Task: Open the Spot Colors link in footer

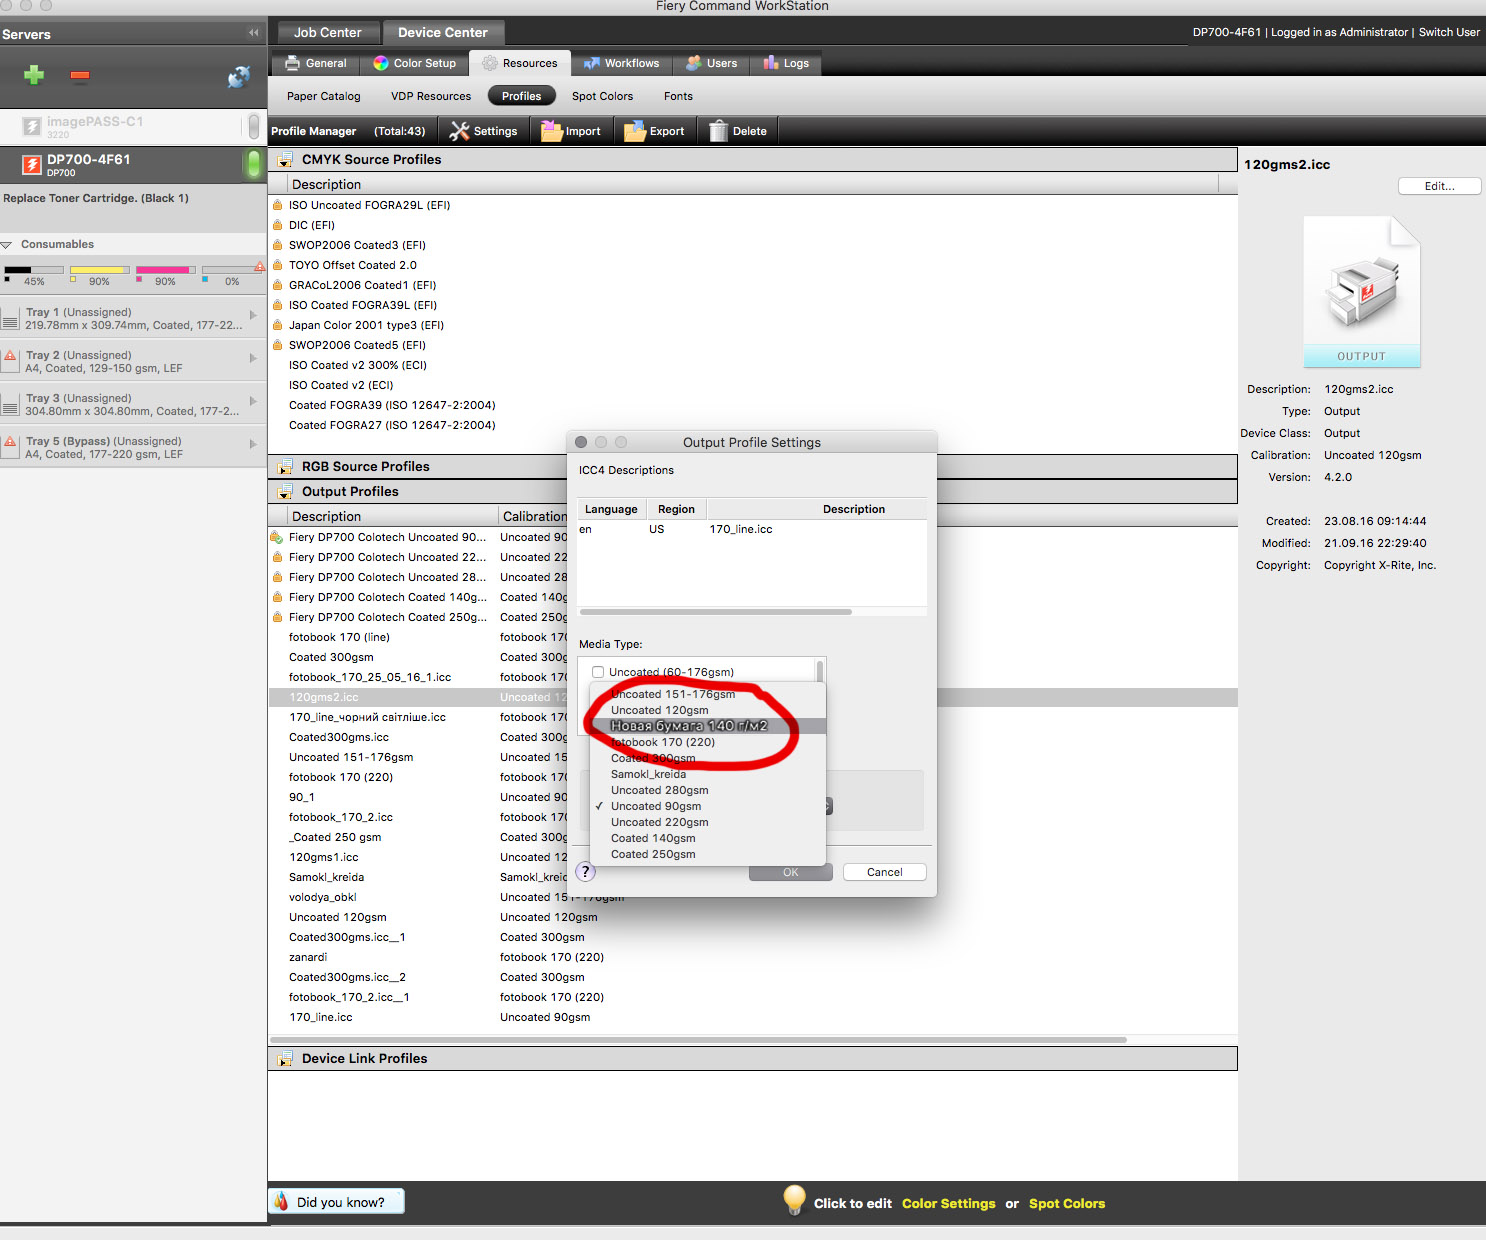Action: click(1067, 1203)
